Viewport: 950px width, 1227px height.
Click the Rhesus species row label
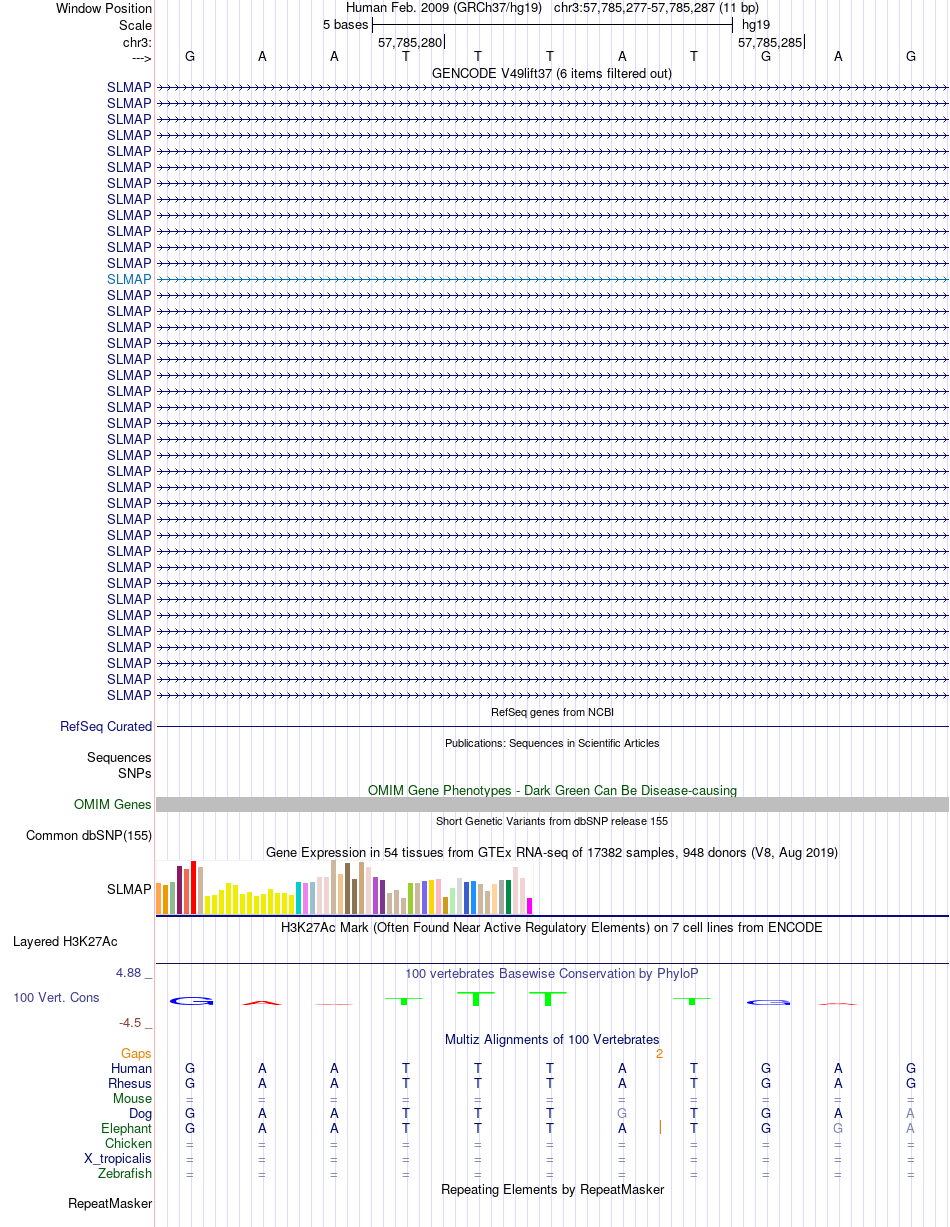[x=130, y=1083]
